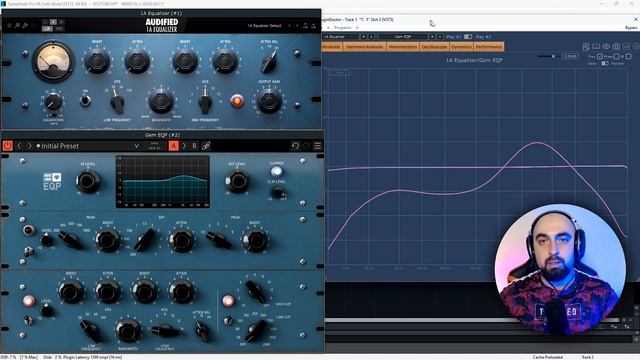Click the Gem EQP Clip Level knob
The image size is (640, 360).
278,192
